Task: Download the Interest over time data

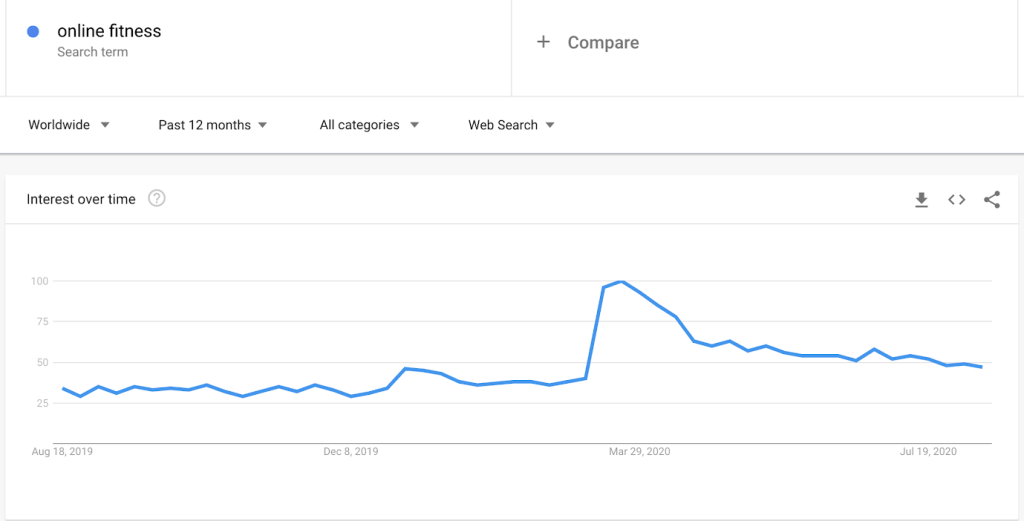Action: tap(921, 200)
